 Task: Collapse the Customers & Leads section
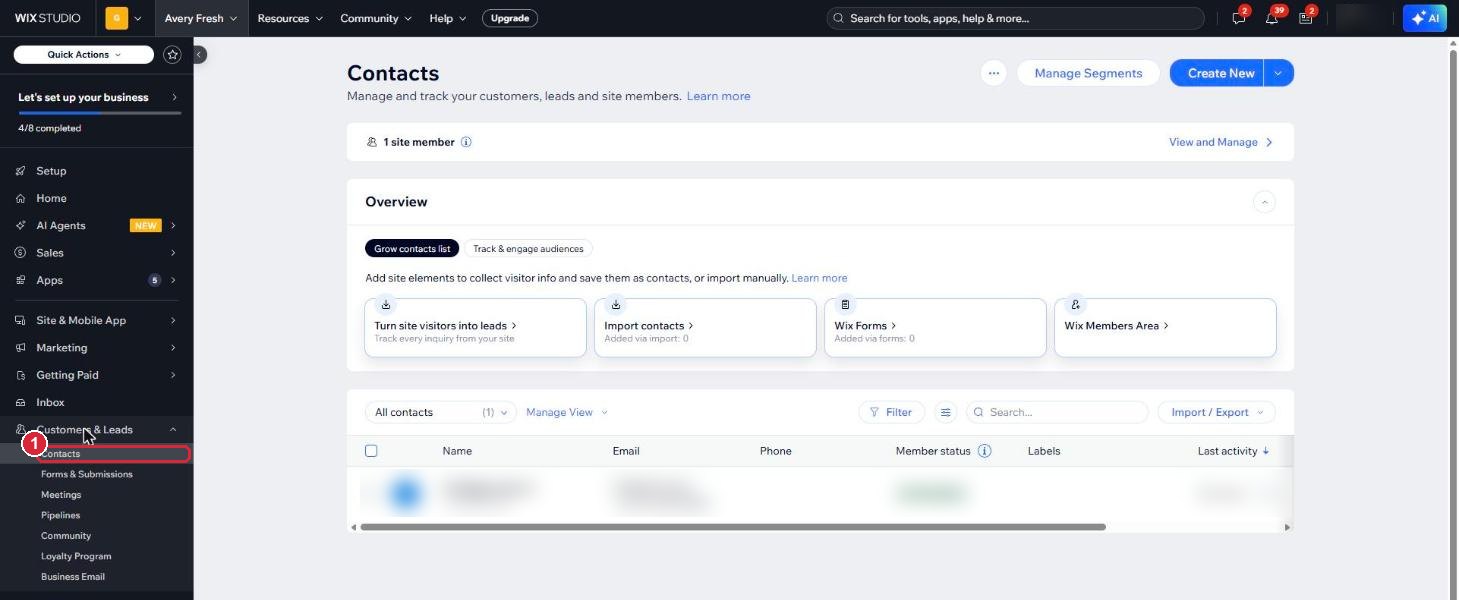coord(173,430)
